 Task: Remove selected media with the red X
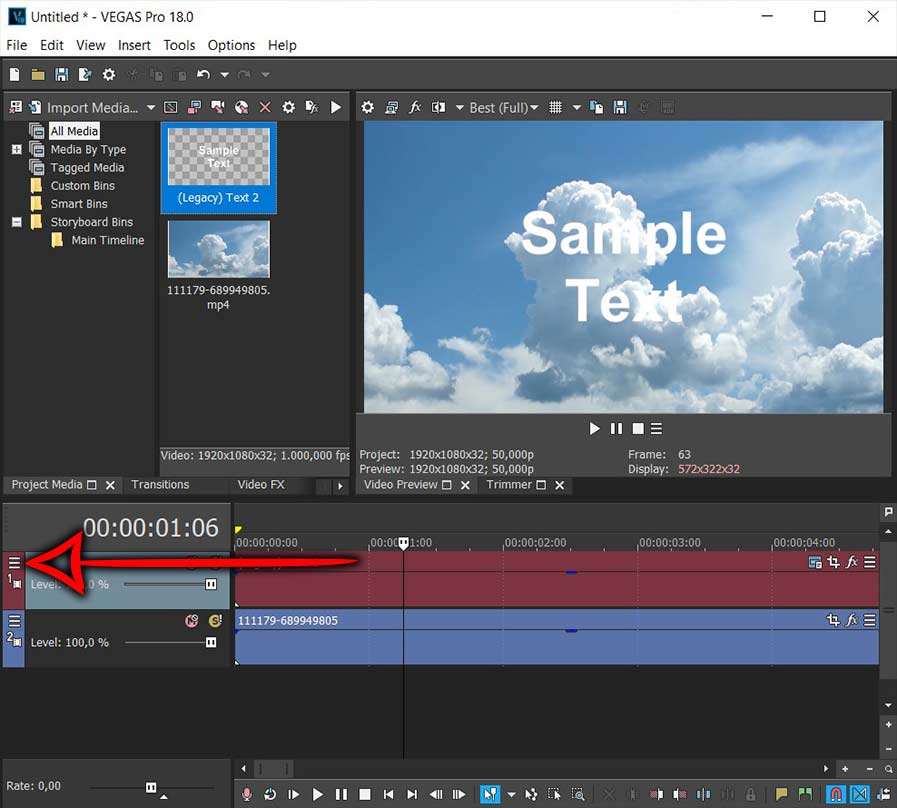coord(265,108)
